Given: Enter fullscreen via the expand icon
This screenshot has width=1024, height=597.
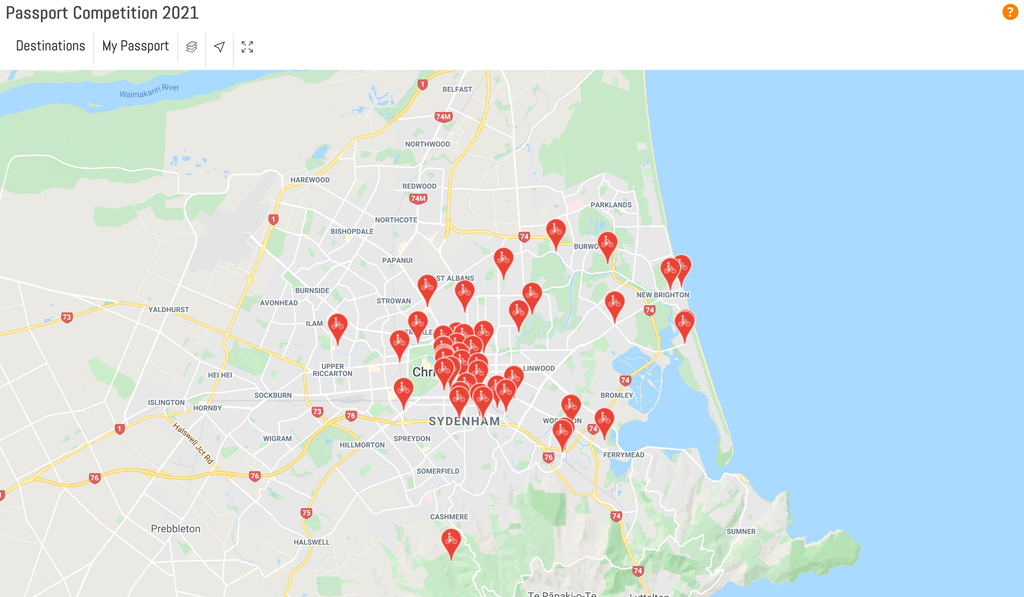Looking at the screenshot, I should click(247, 47).
